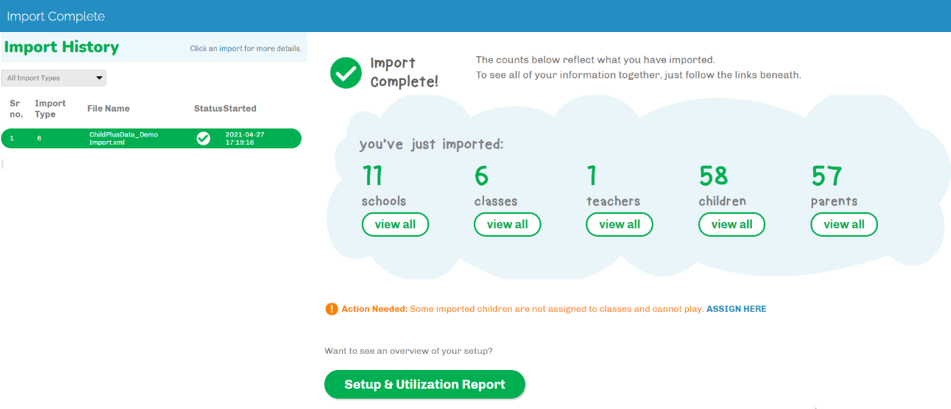Click the File Name column header
Image resolution: width=951 pixels, height=409 pixels.
tap(108, 108)
